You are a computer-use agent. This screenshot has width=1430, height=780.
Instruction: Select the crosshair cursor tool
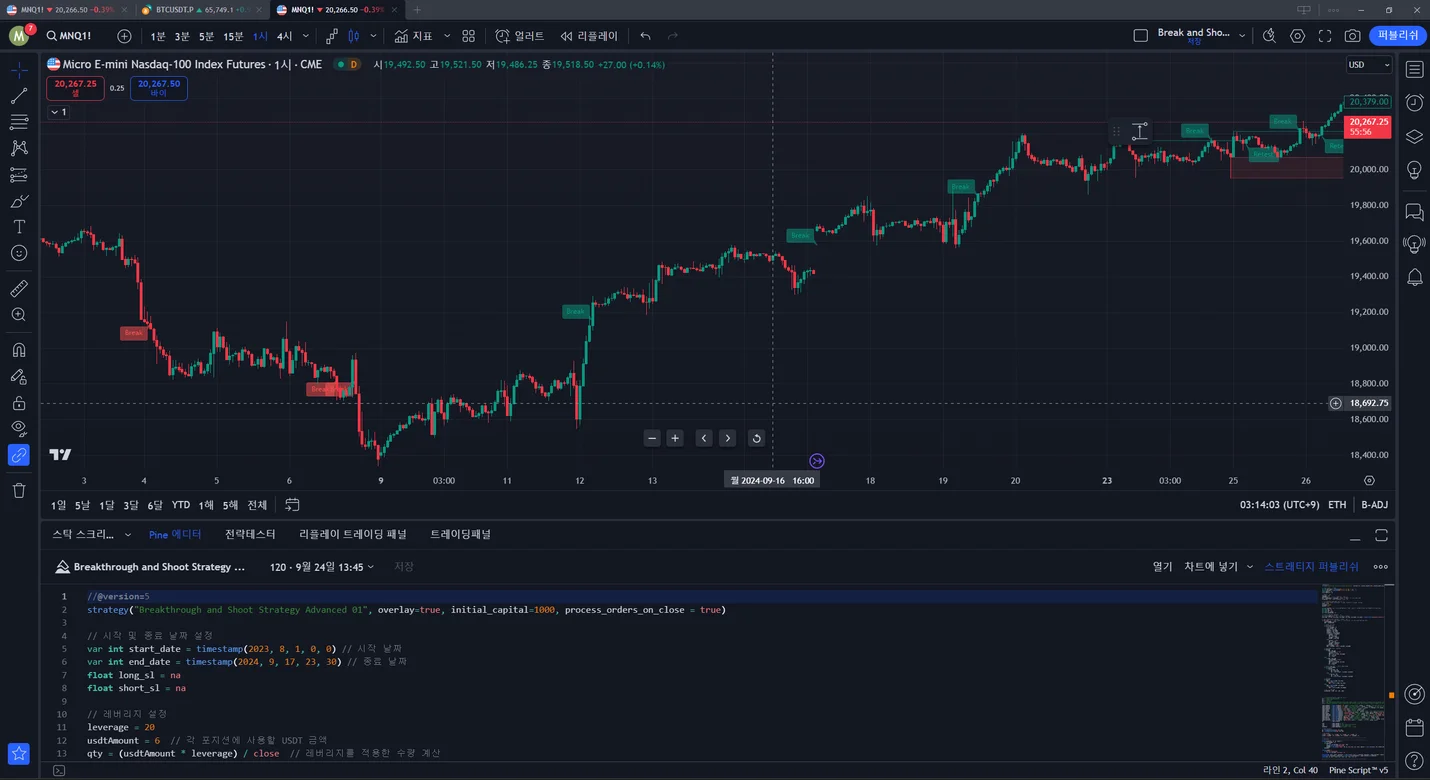(19, 70)
